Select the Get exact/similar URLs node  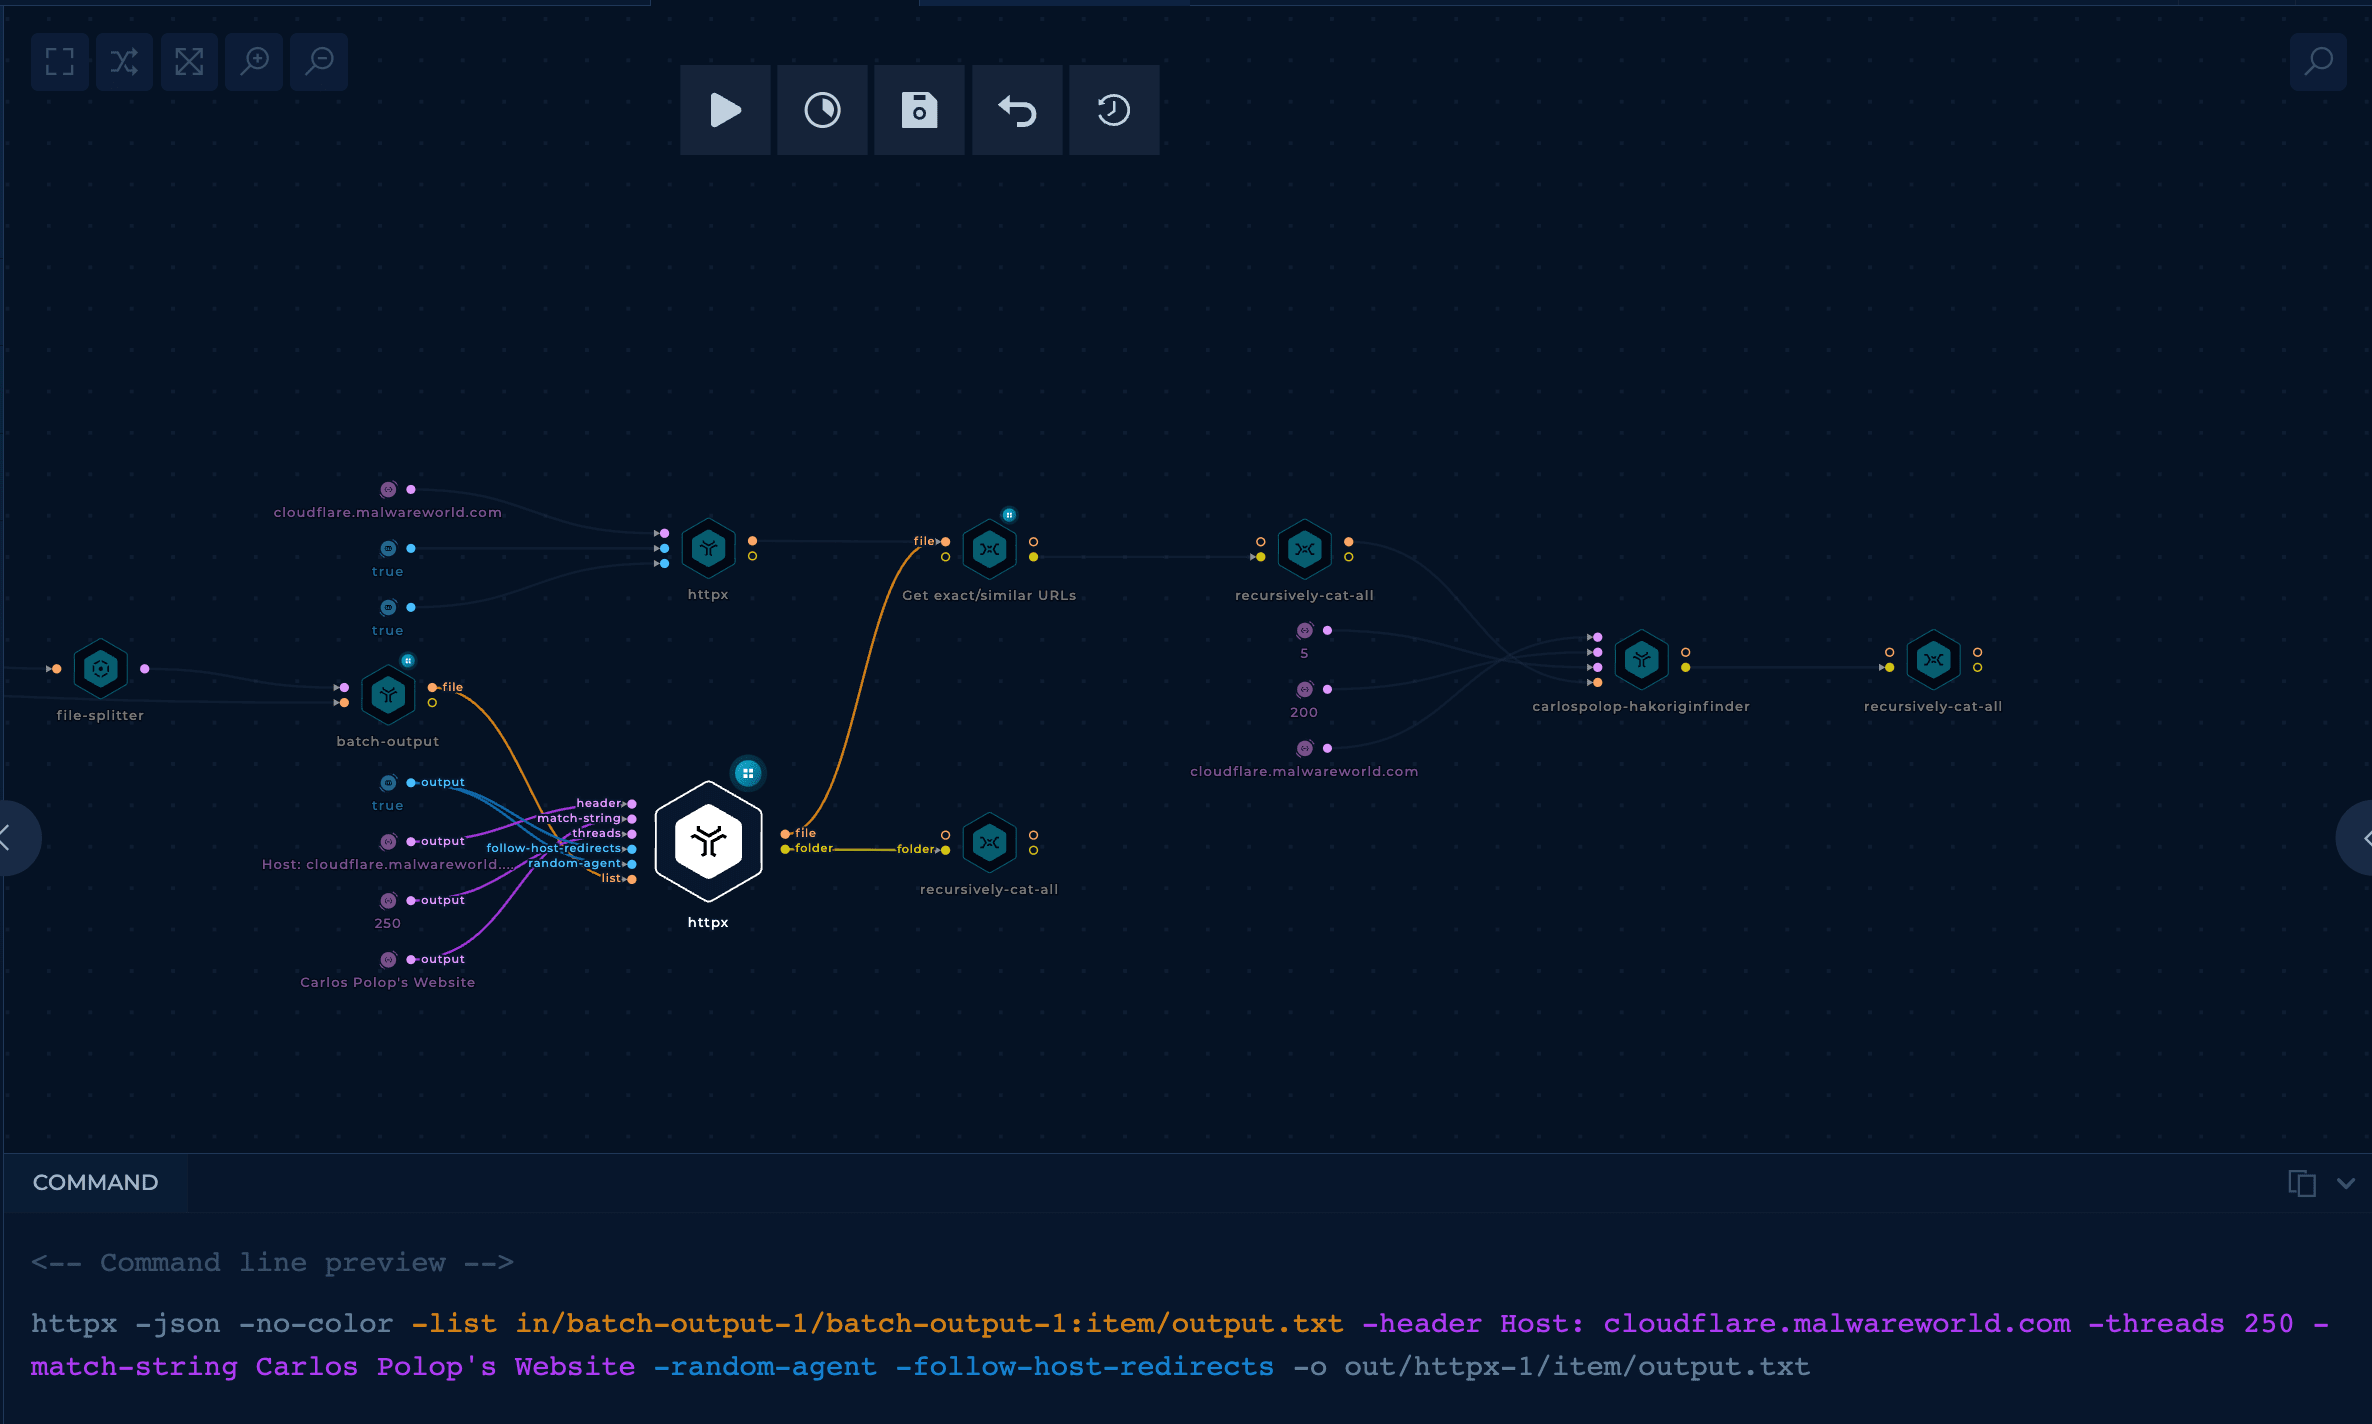coord(989,549)
